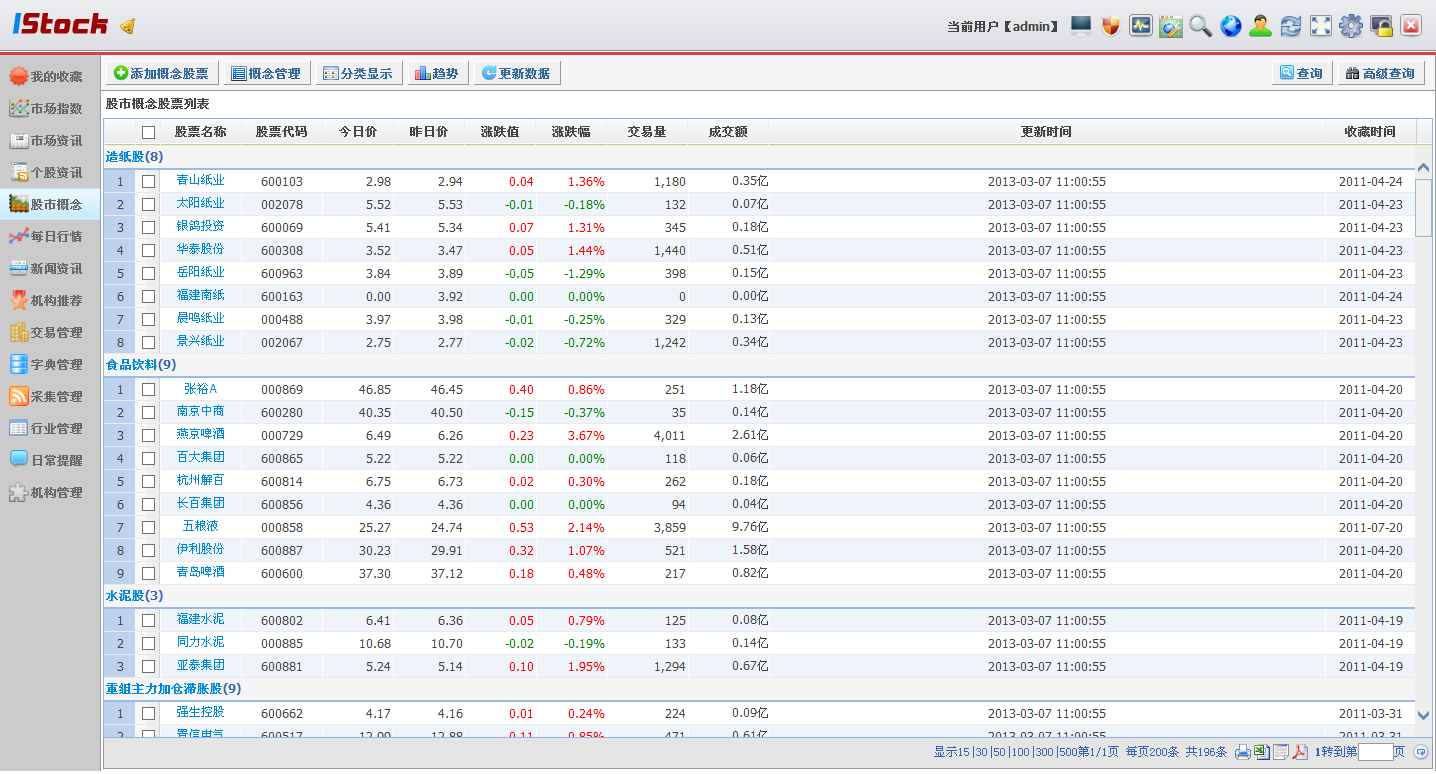Viewport: 1436px width, 774px height.
Task: Set page size to 300 records
Action: click(x=1044, y=752)
